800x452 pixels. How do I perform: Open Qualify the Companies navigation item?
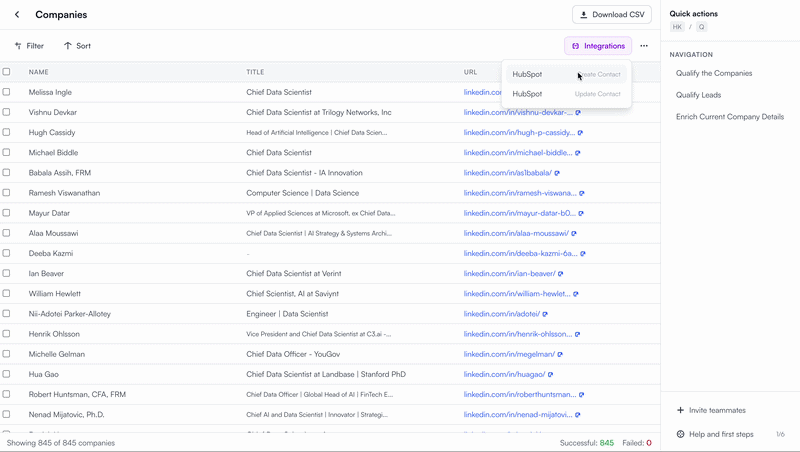[x=714, y=73]
